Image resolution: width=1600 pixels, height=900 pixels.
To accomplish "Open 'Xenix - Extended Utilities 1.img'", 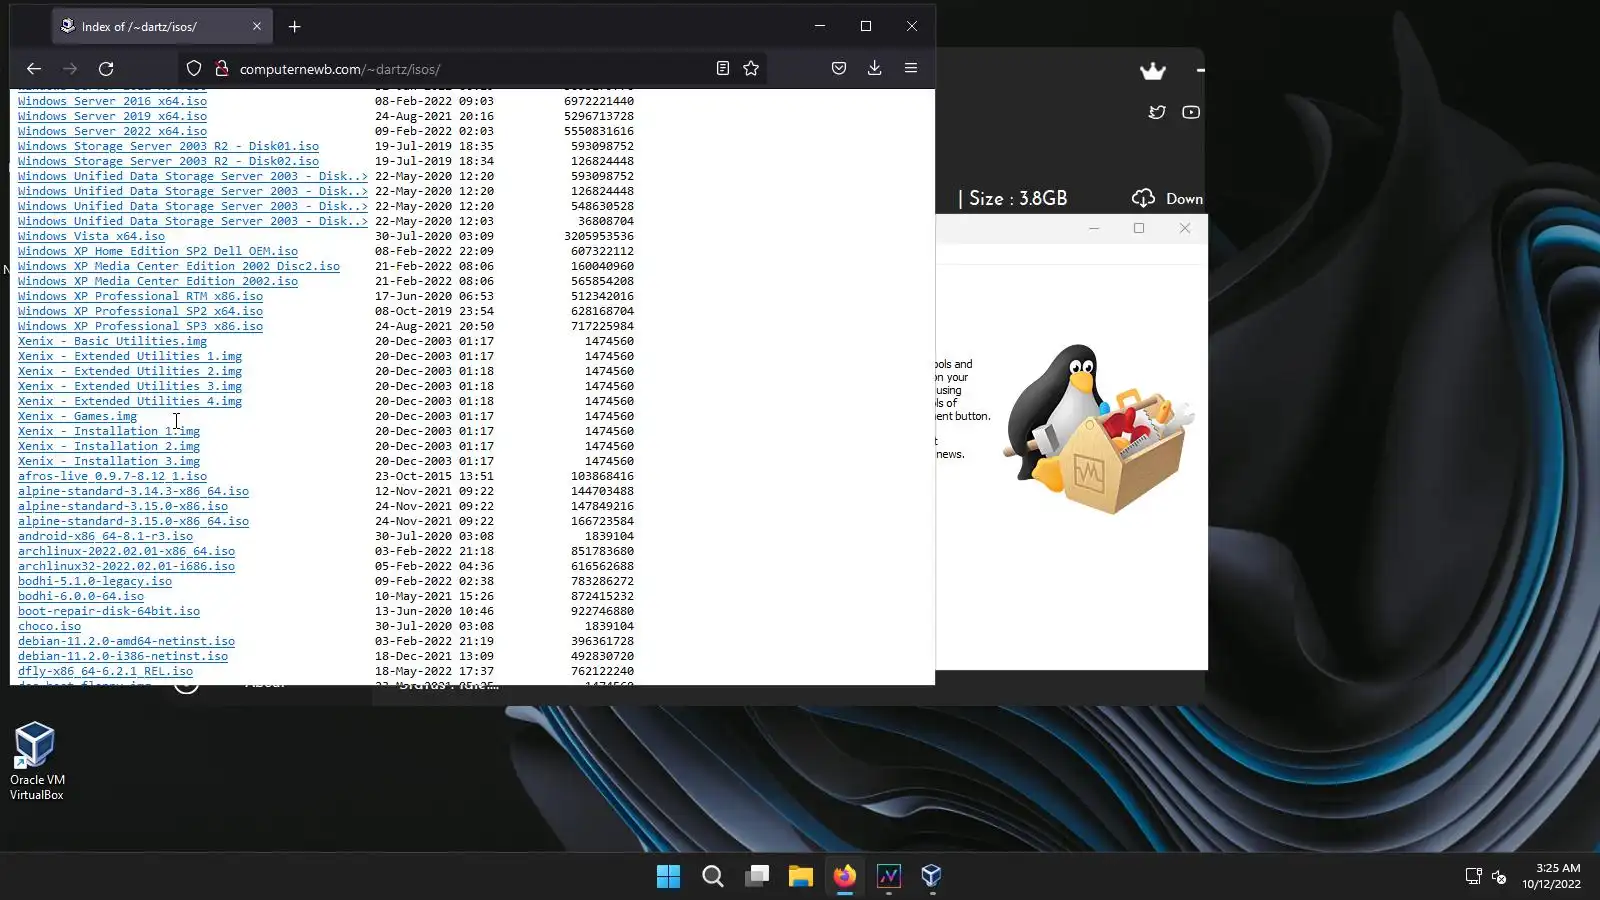I will [x=130, y=356].
